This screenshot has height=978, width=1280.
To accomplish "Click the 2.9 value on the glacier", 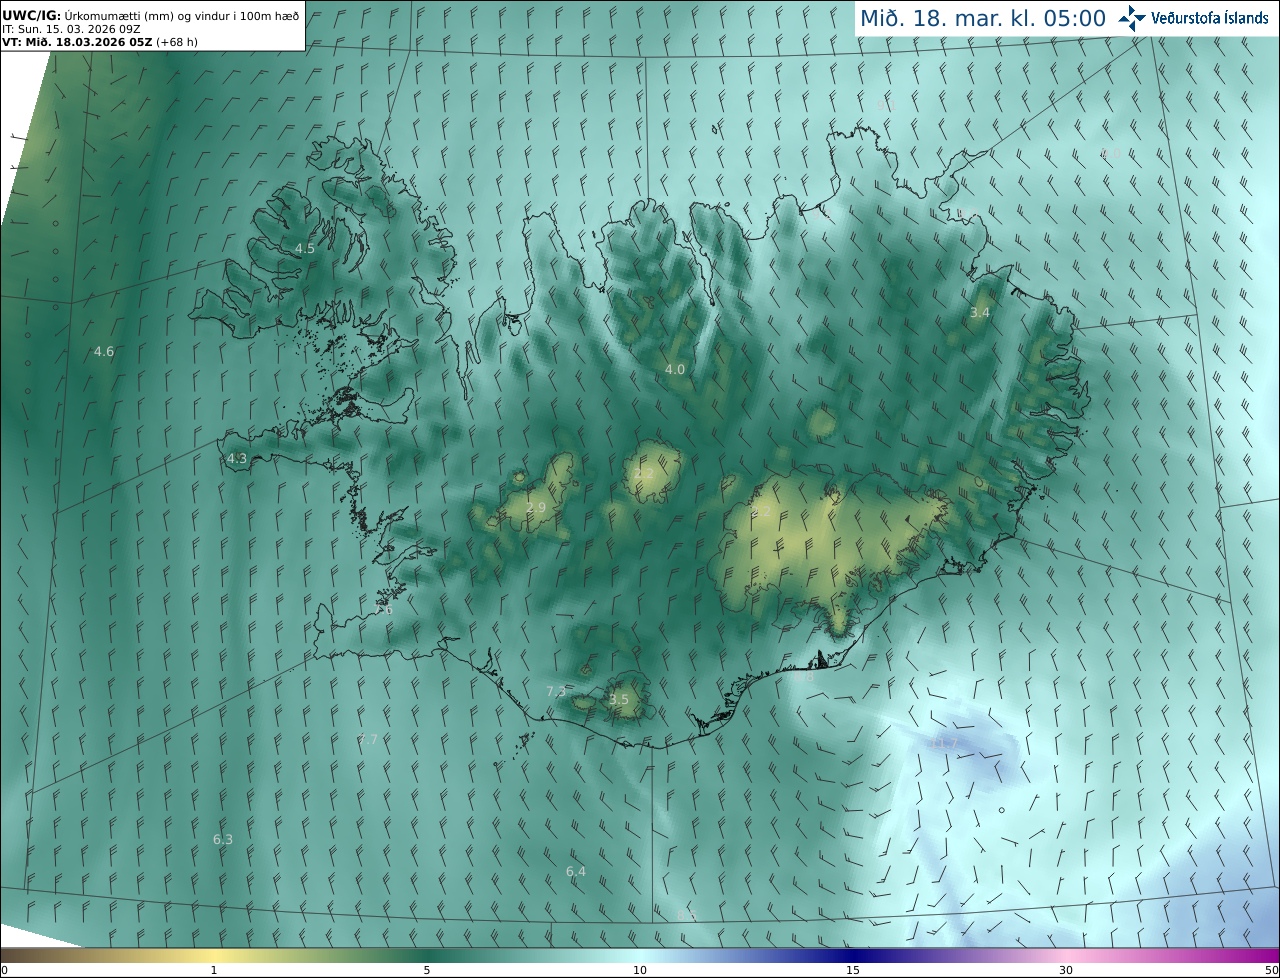I will pos(536,508).
